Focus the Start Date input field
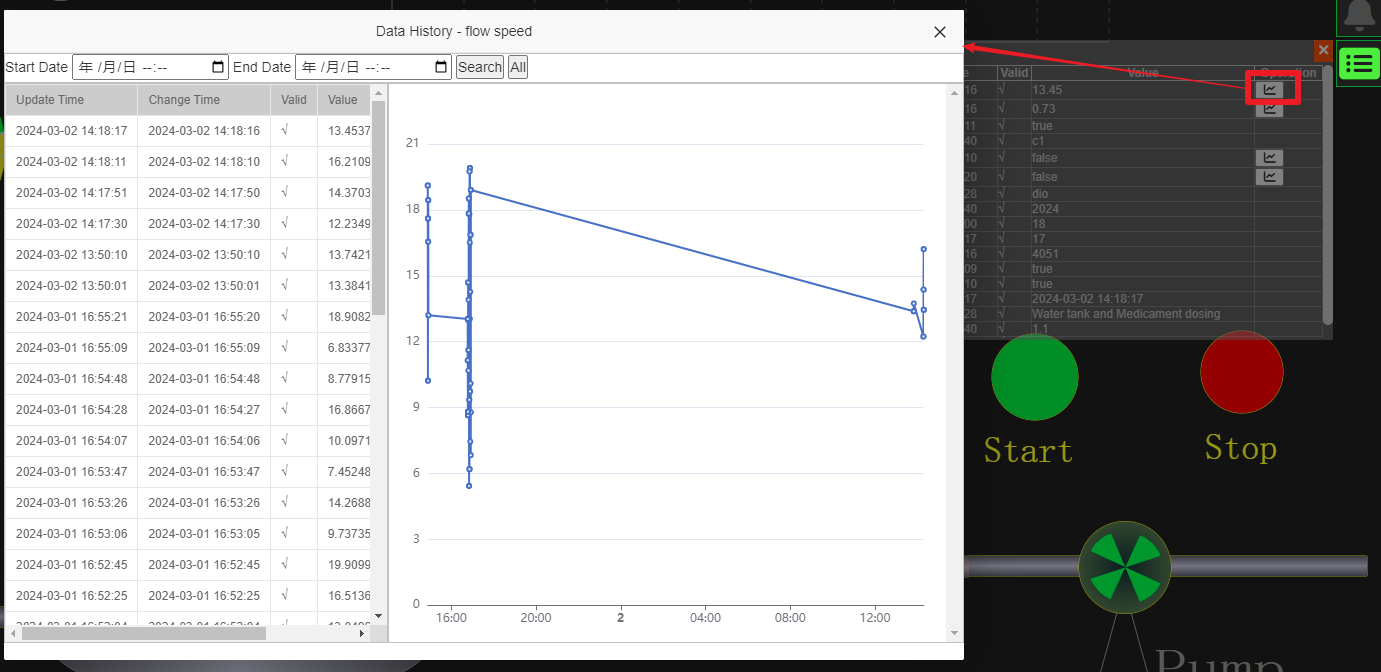Image resolution: width=1381 pixels, height=672 pixels. pos(151,67)
